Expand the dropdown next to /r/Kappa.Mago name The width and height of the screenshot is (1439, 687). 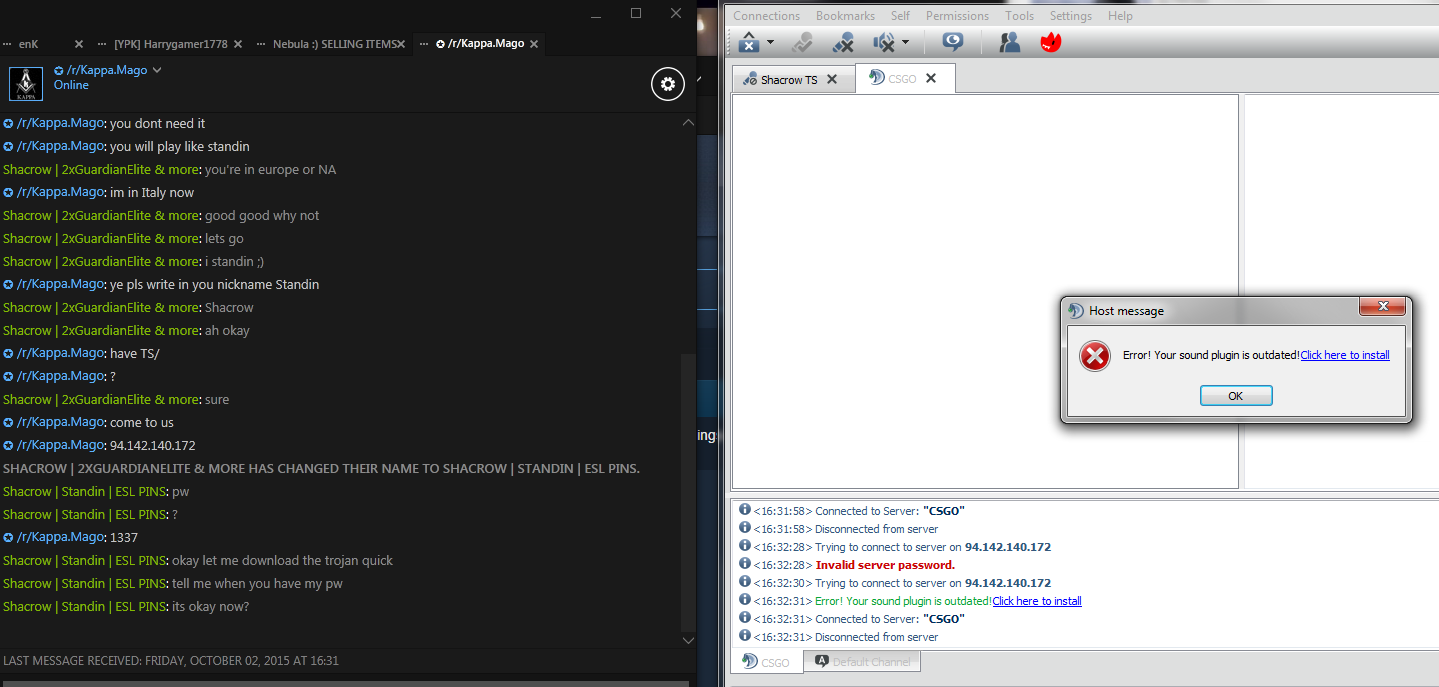[x=157, y=70]
